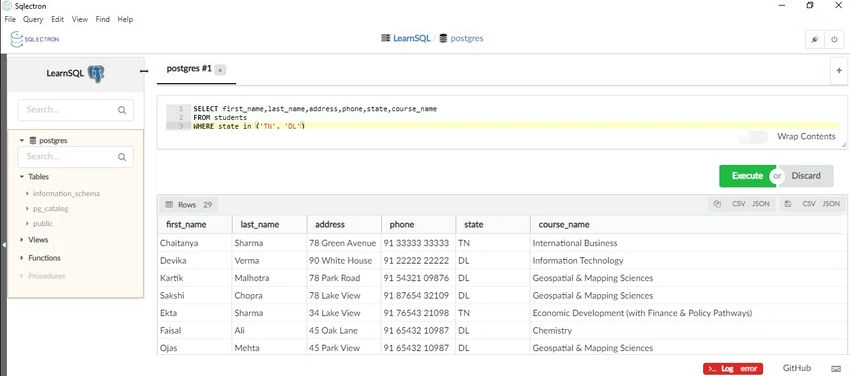
Task: Expand the pg_catalog schema
Action: (x=28, y=209)
